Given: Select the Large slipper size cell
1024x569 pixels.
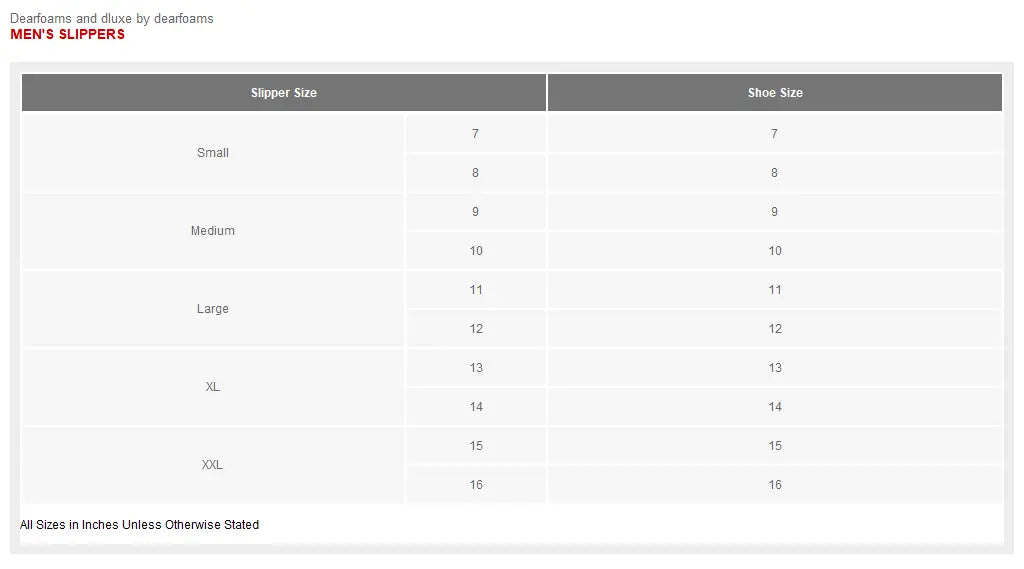Looking at the screenshot, I should tap(213, 309).
